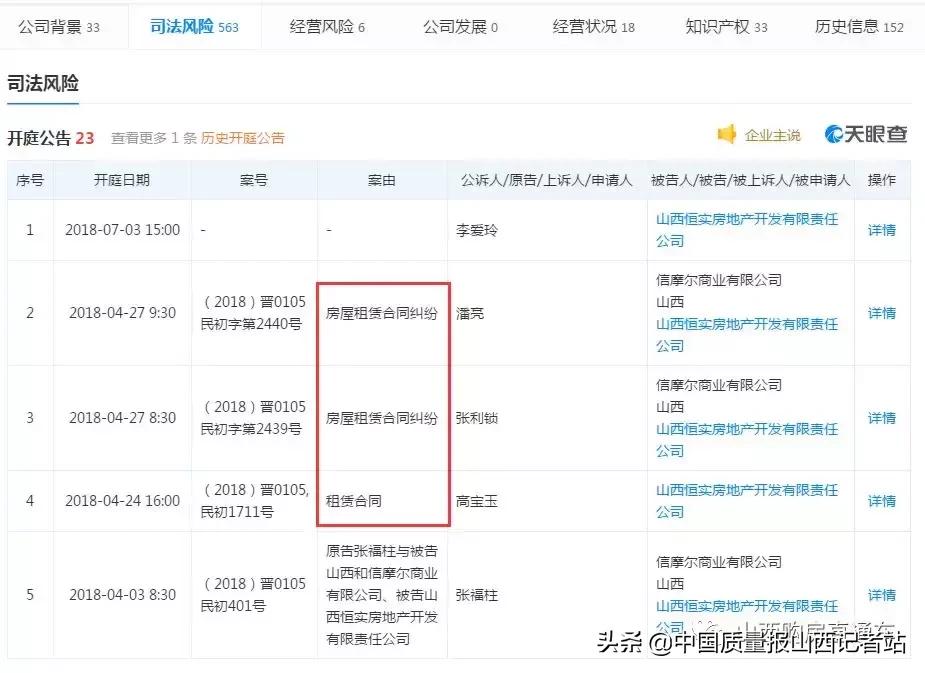This screenshot has height=673, width=925.
Task: Click 详情 for case 民初字第2440号
Action: click(x=881, y=313)
